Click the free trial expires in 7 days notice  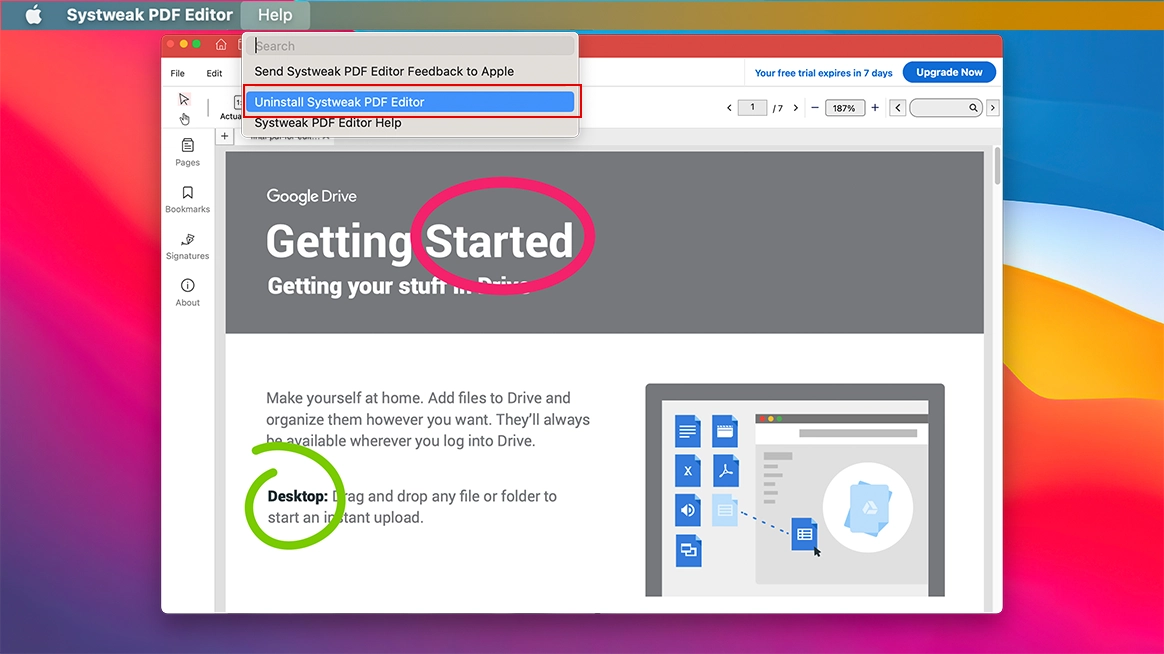click(823, 73)
